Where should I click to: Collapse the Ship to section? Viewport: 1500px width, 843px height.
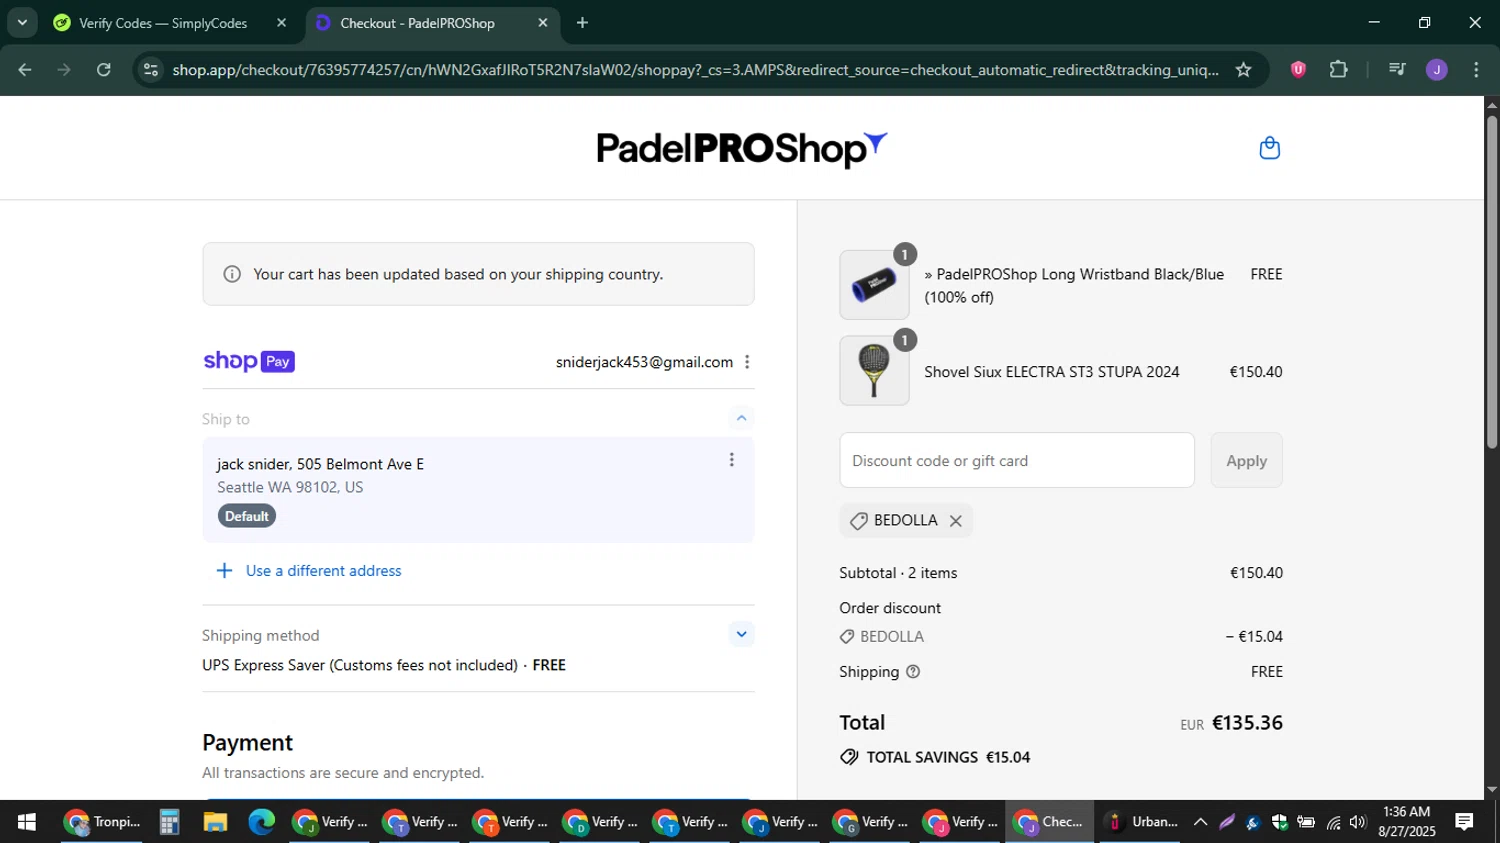[x=741, y=418]
